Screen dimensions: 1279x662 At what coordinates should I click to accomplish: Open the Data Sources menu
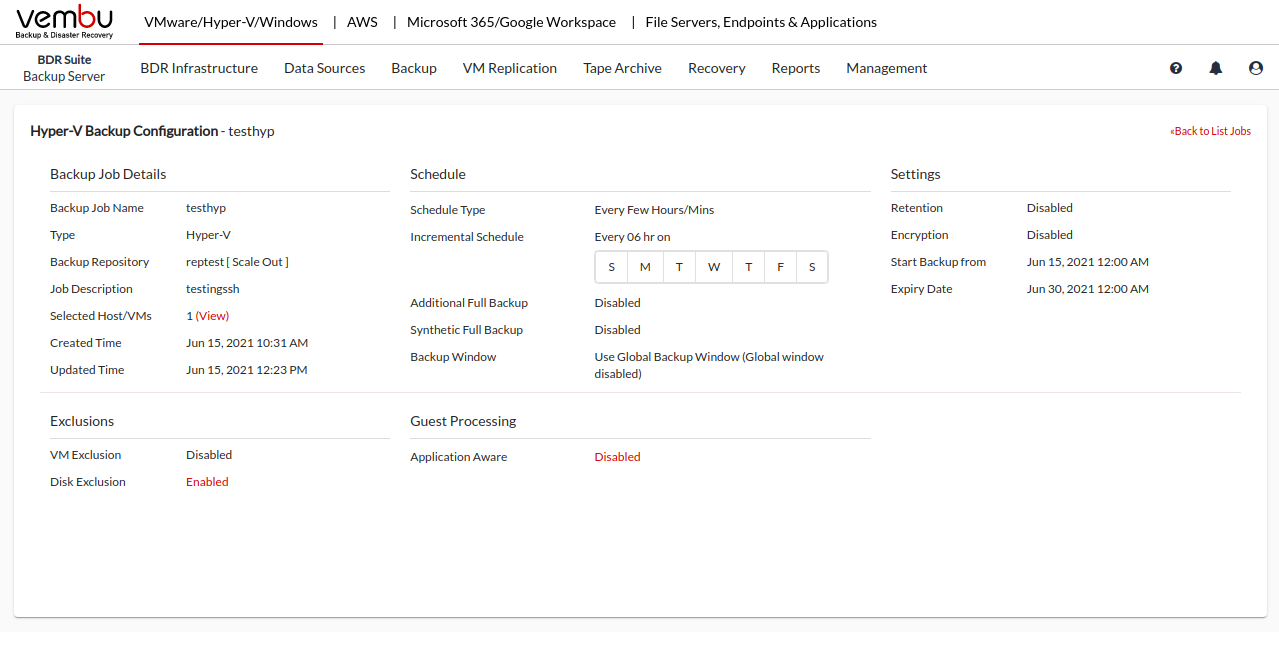[324, 68]
